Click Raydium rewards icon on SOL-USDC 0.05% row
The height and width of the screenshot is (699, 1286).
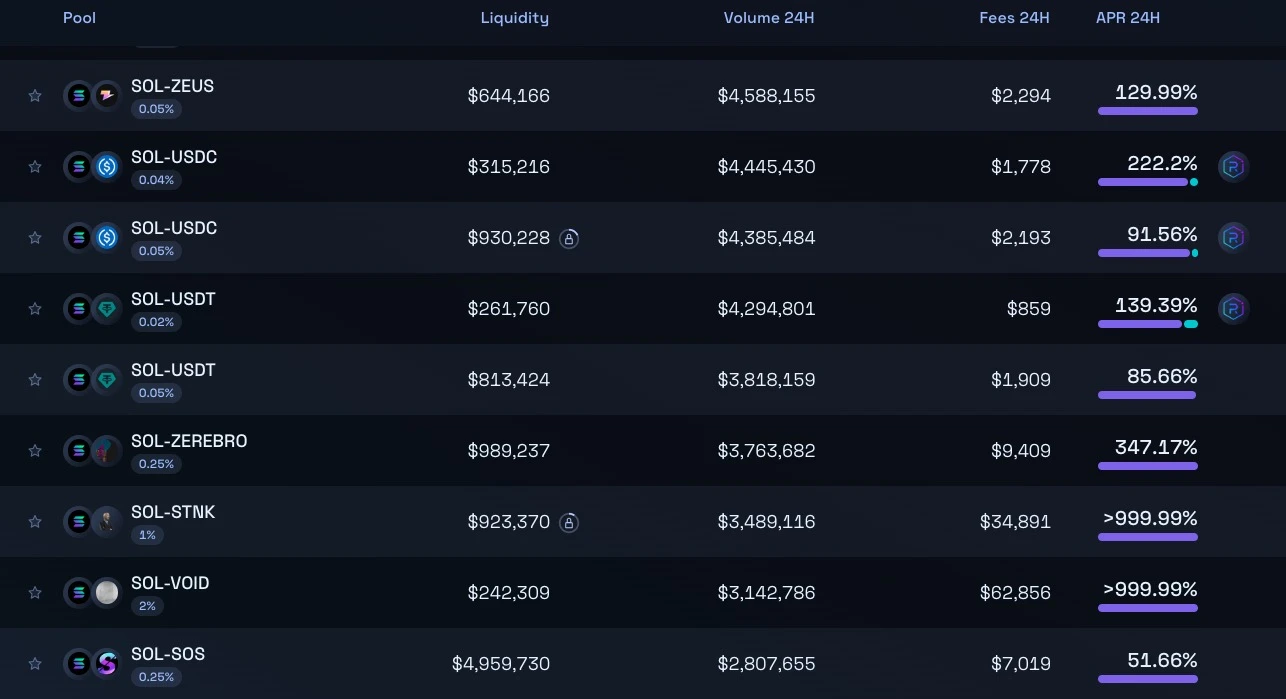[x=1233, y=238]
